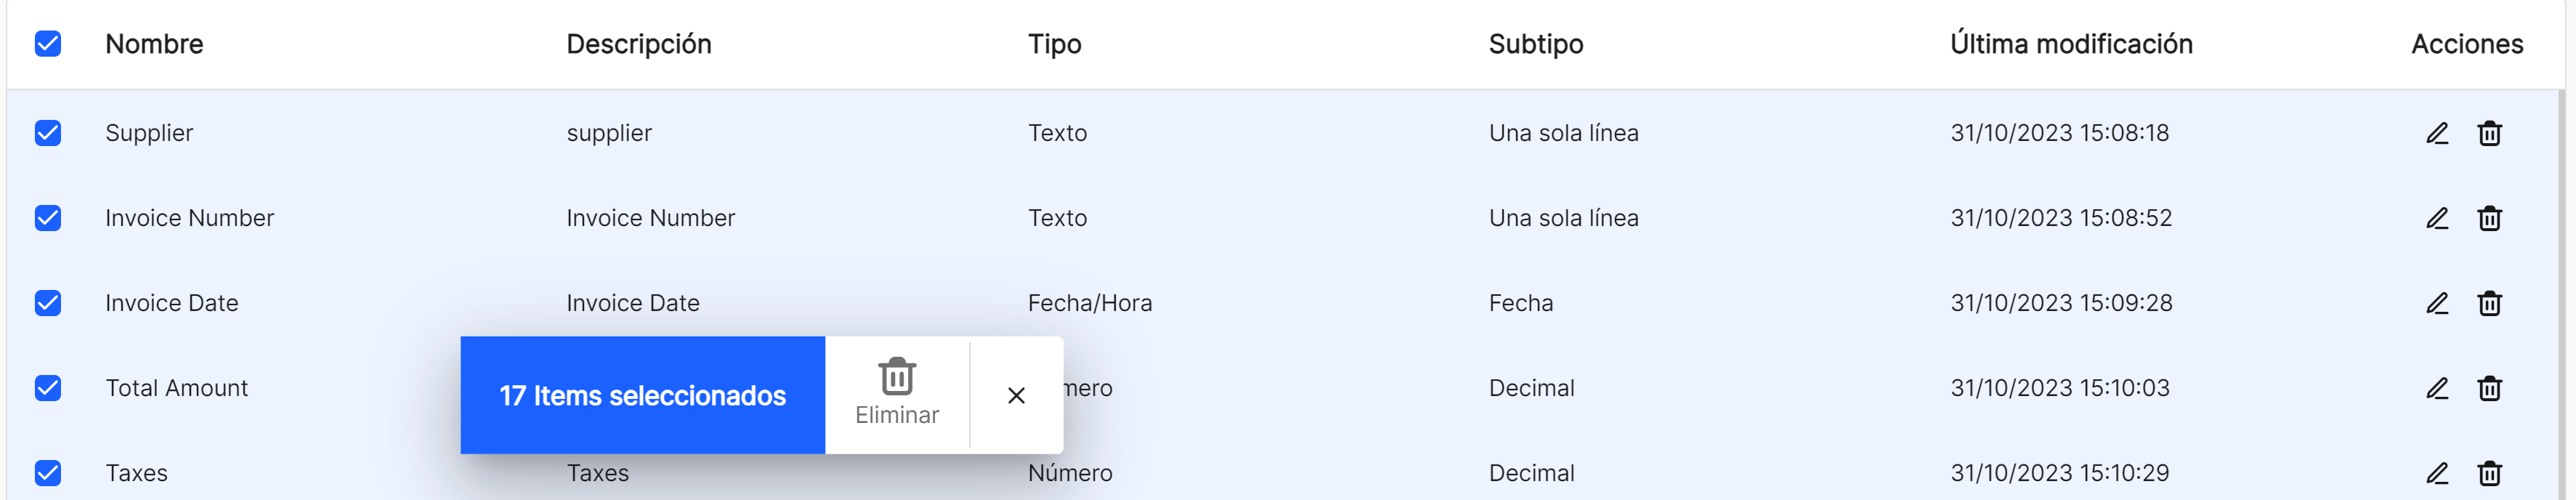This screenshot has height=500, width=2576.
Task: Untick the Invoice Number checkbox
Action: 48,218
